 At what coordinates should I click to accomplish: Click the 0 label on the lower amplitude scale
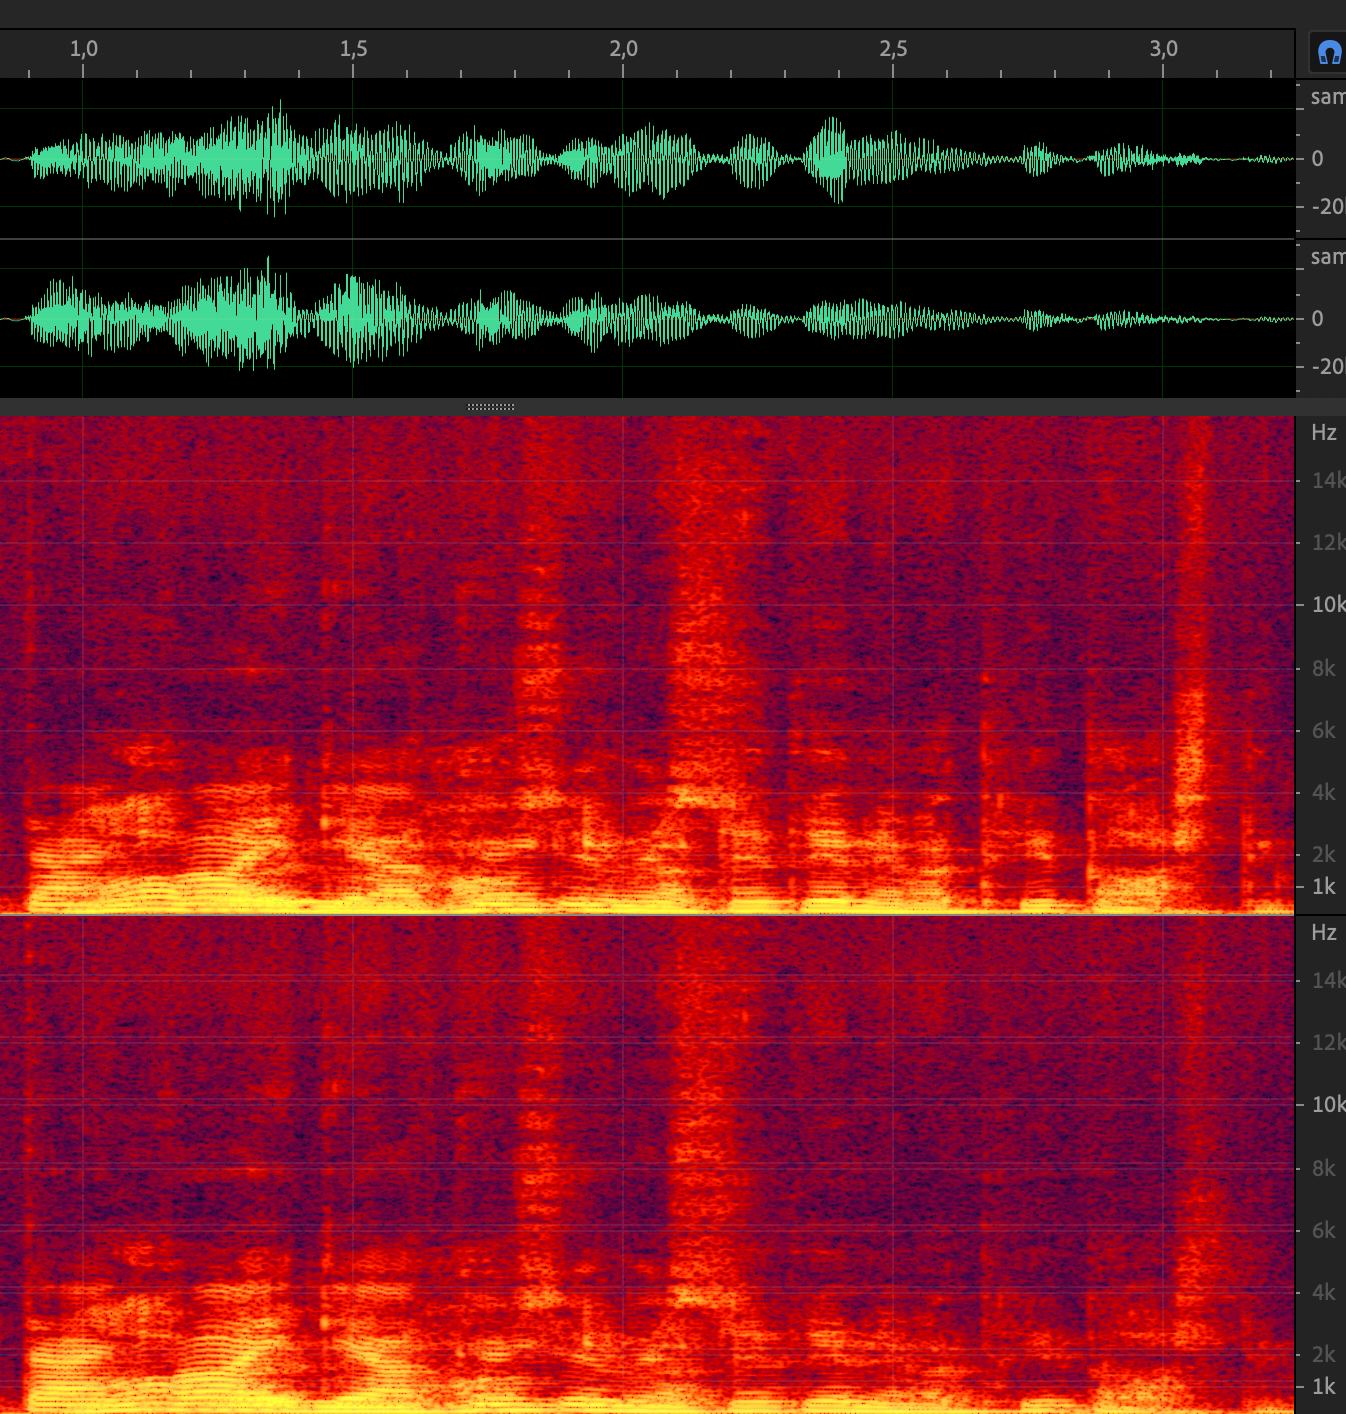click(1317, 319)
